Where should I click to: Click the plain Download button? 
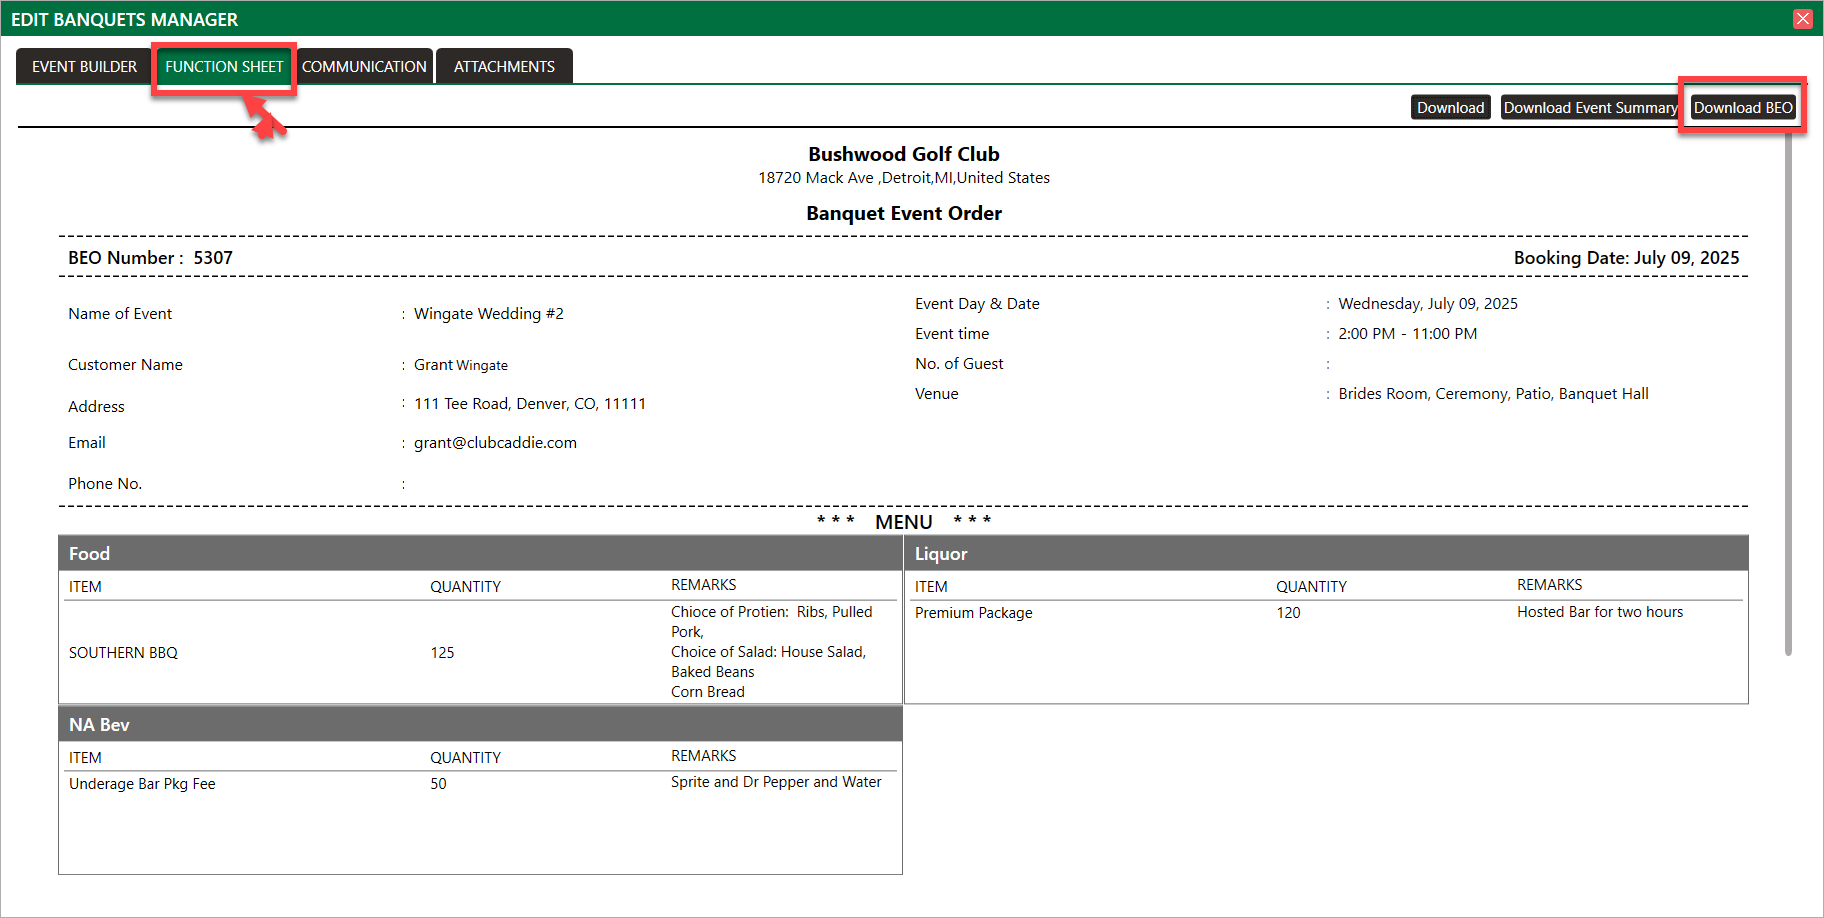coord(1450,108)
